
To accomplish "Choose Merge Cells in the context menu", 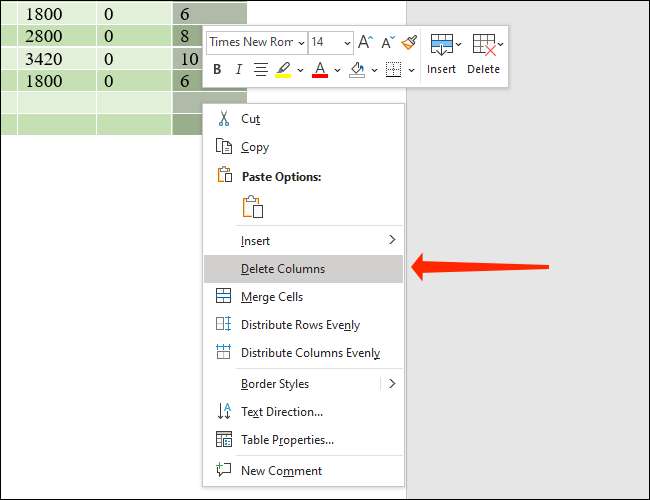I will point(272,297).
